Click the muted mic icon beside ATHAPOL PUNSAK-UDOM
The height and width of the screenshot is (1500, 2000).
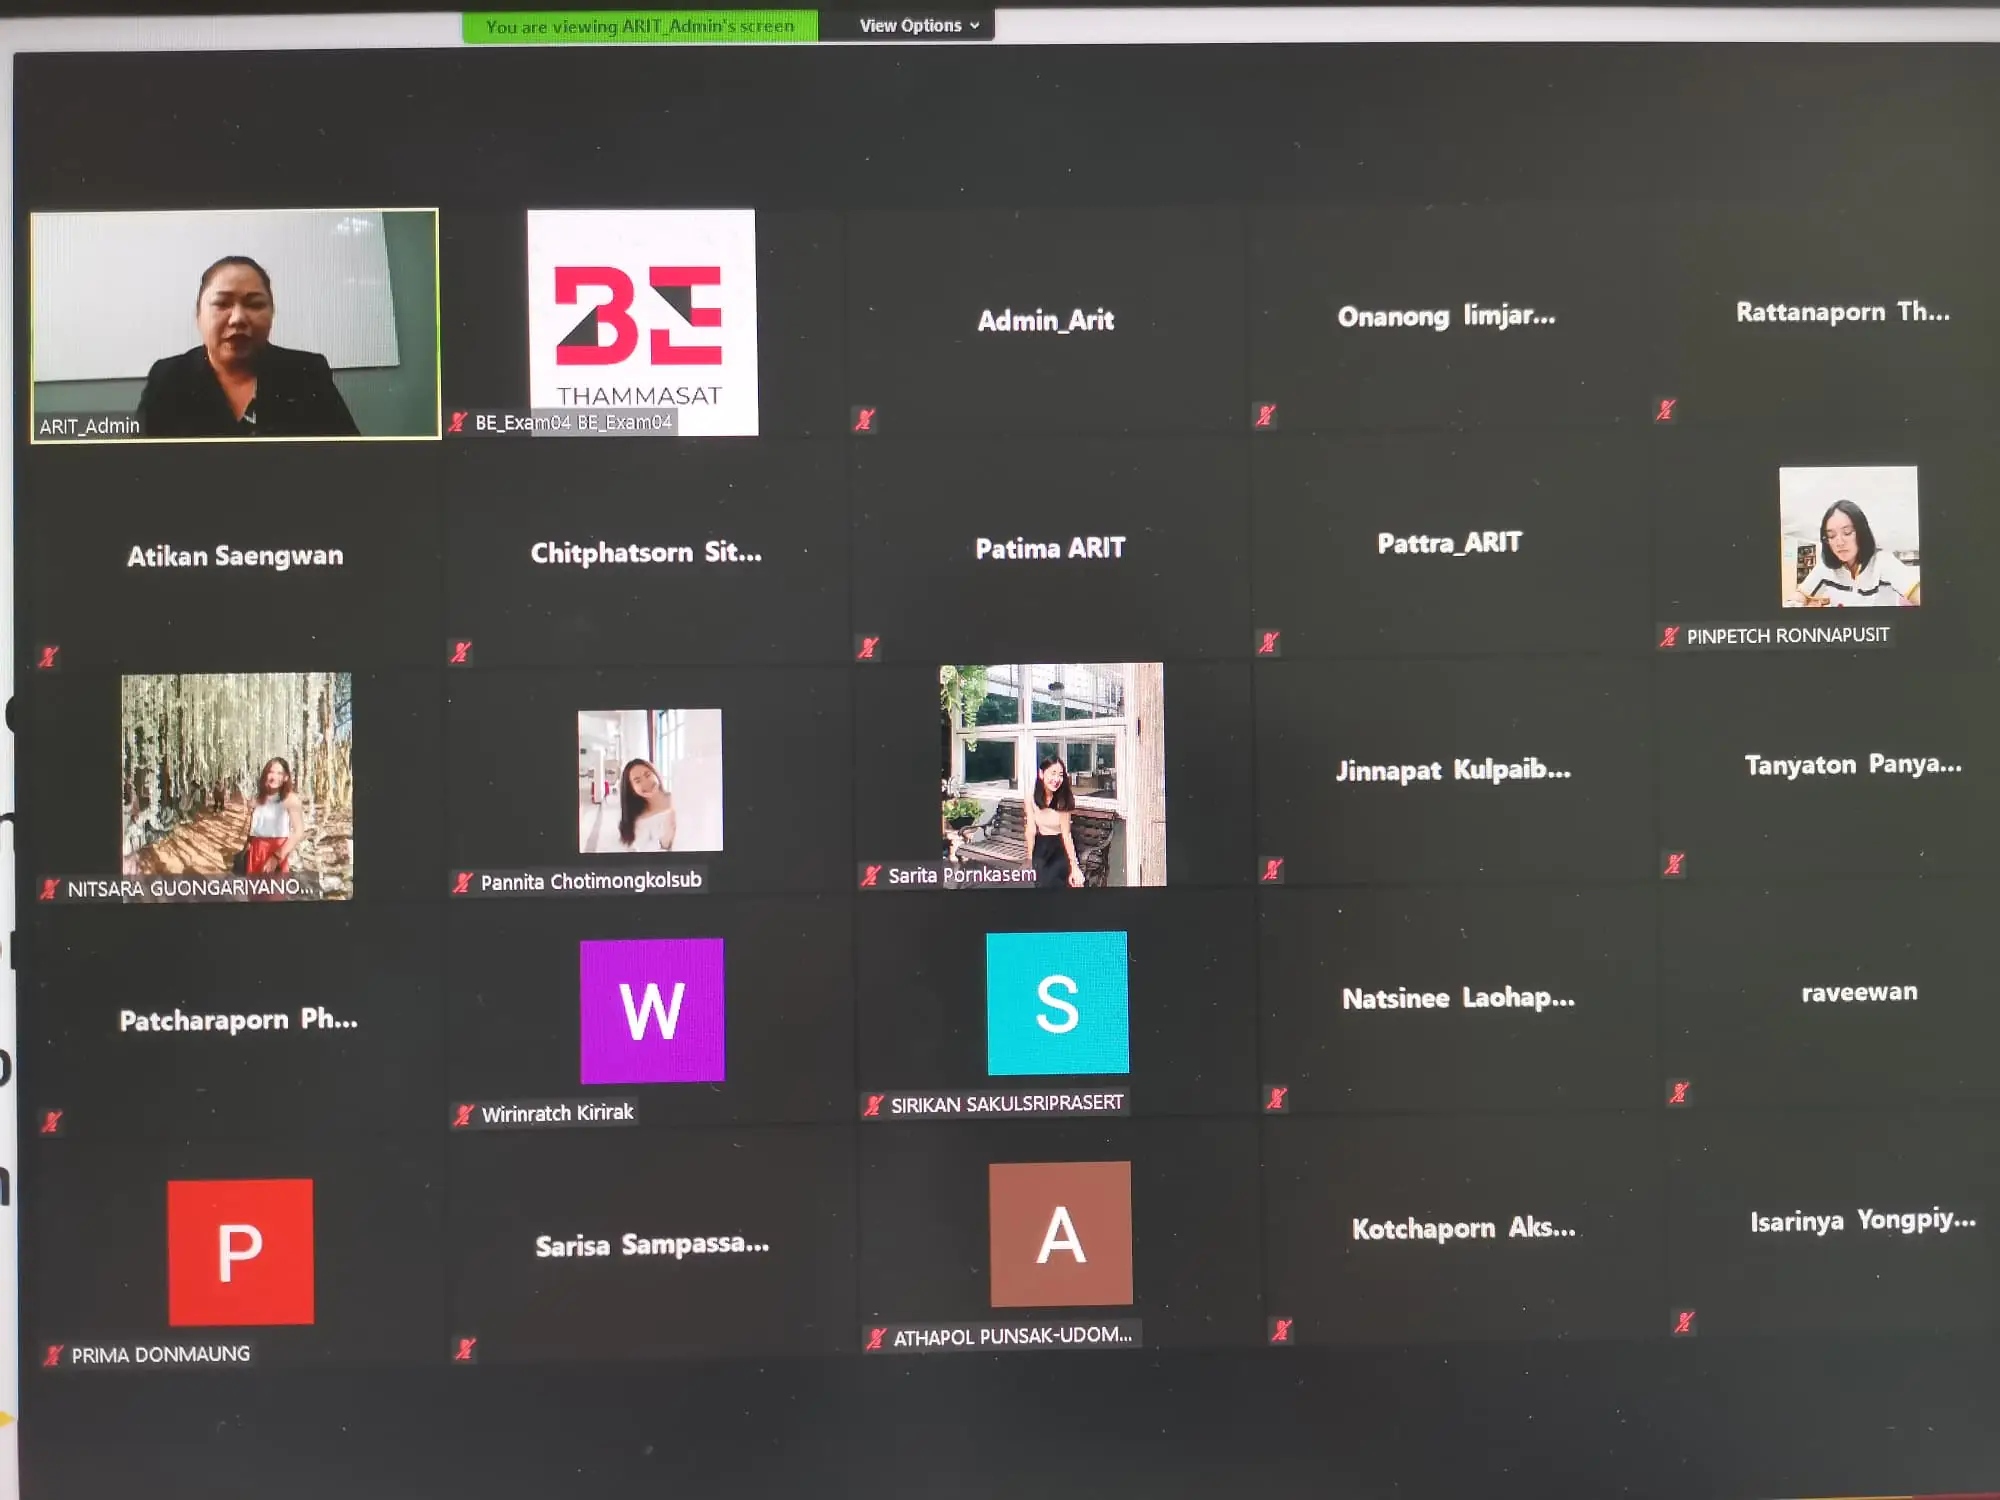[877, 1338]
